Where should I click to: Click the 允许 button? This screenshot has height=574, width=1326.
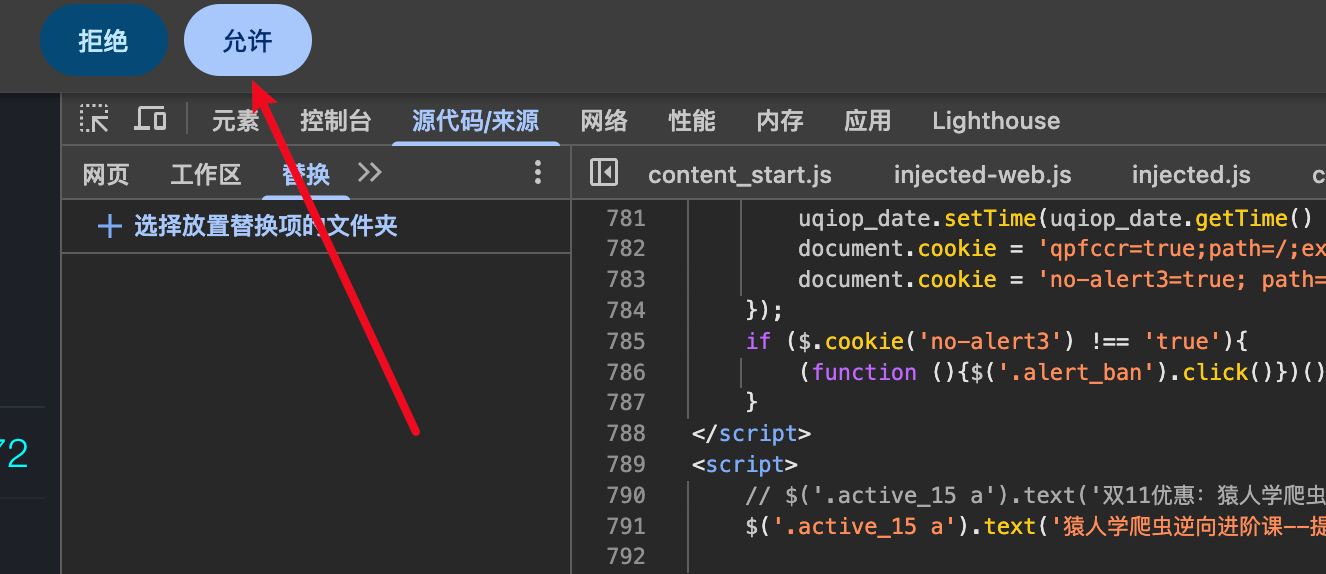(248, 40)
